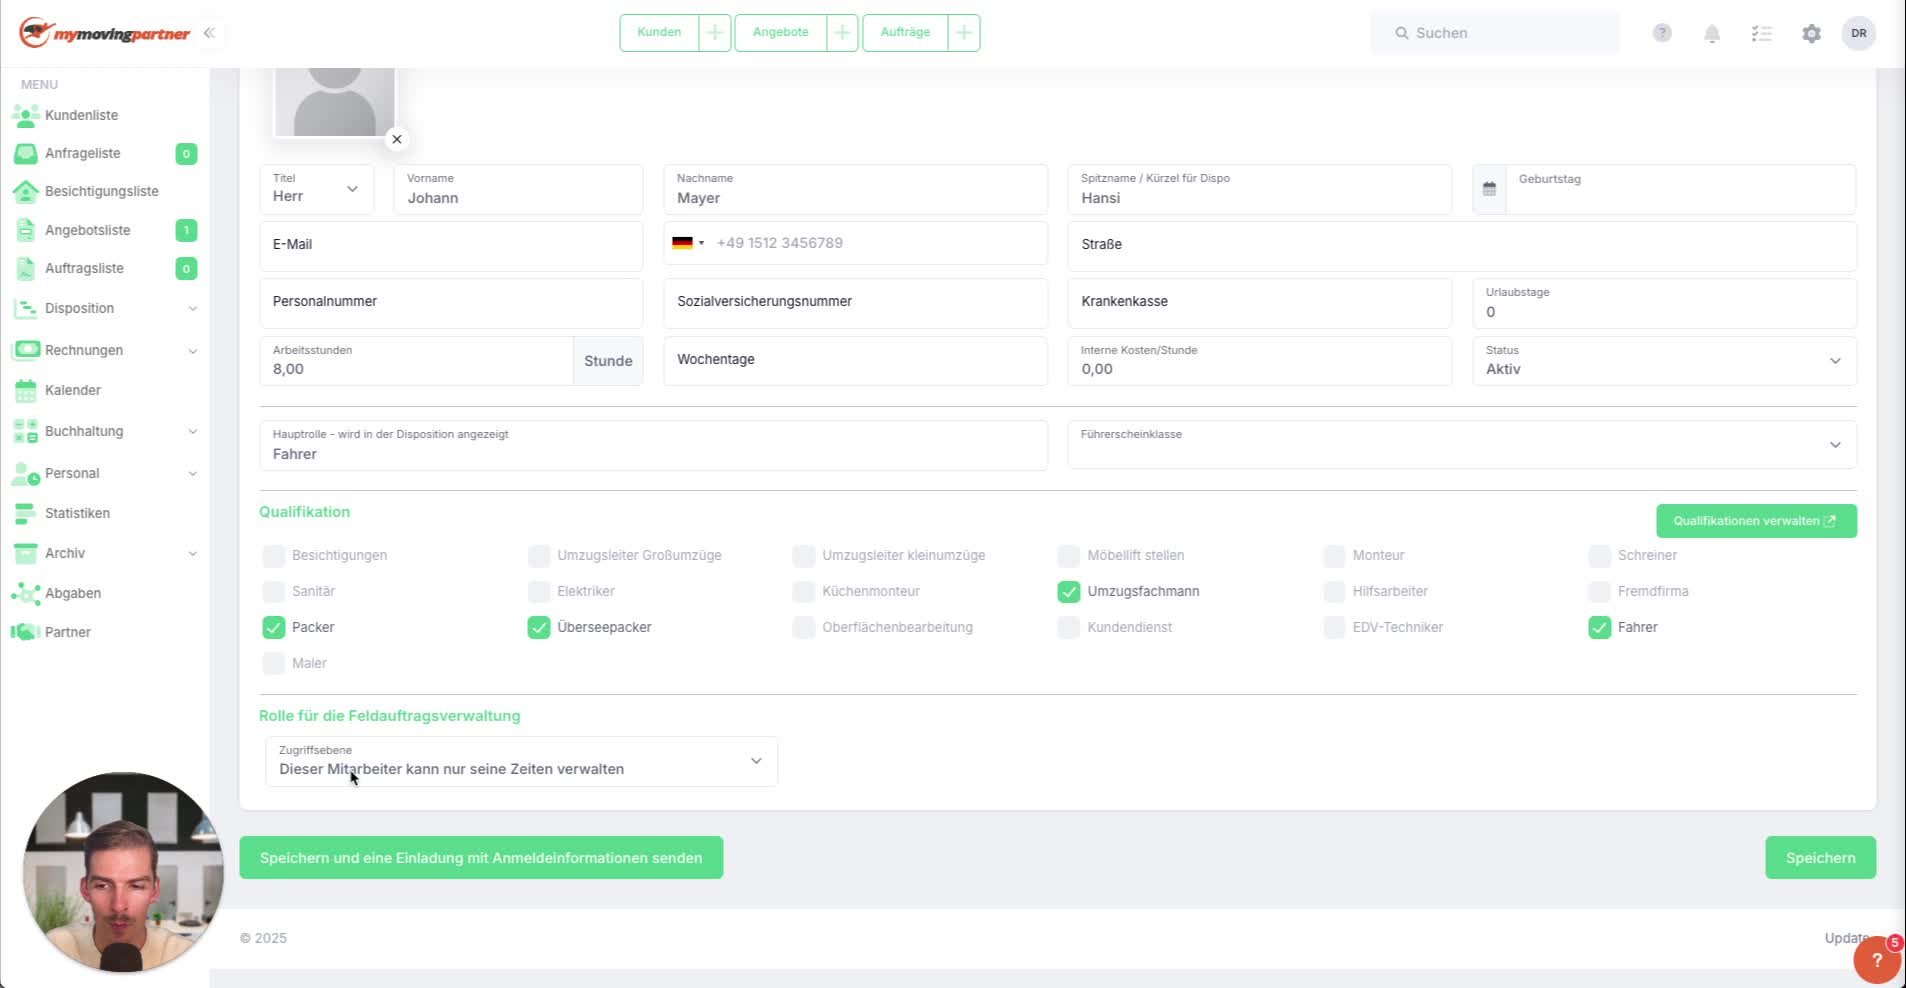The image size is (1906, 988).
Task: Open the settings gear icon
Action: [1811, 34]
